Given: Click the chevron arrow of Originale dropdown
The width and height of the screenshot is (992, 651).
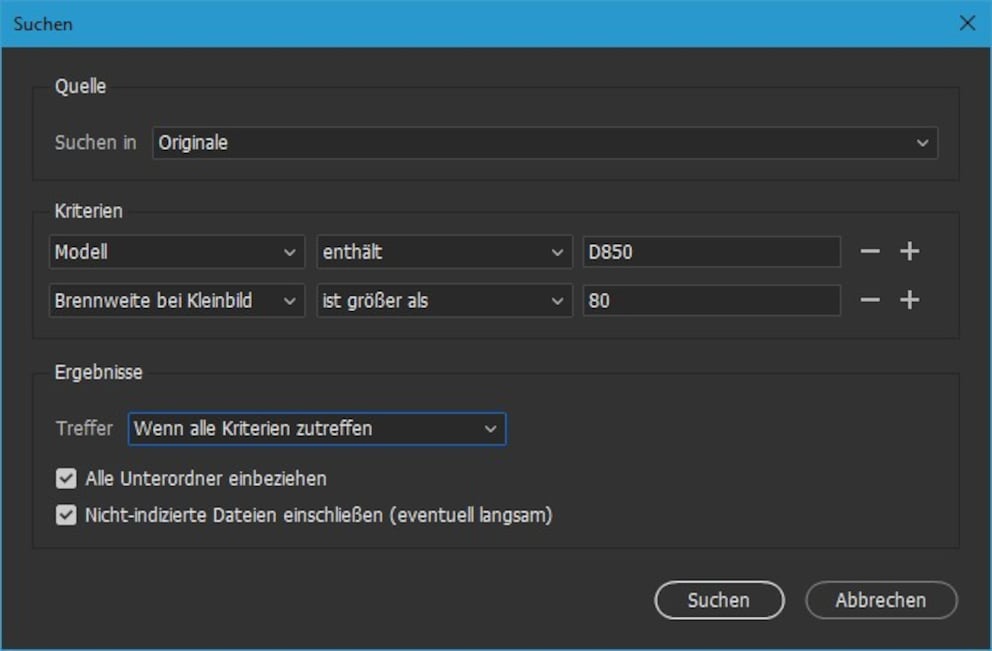Looking at the screenshot, I should [922, 143].
